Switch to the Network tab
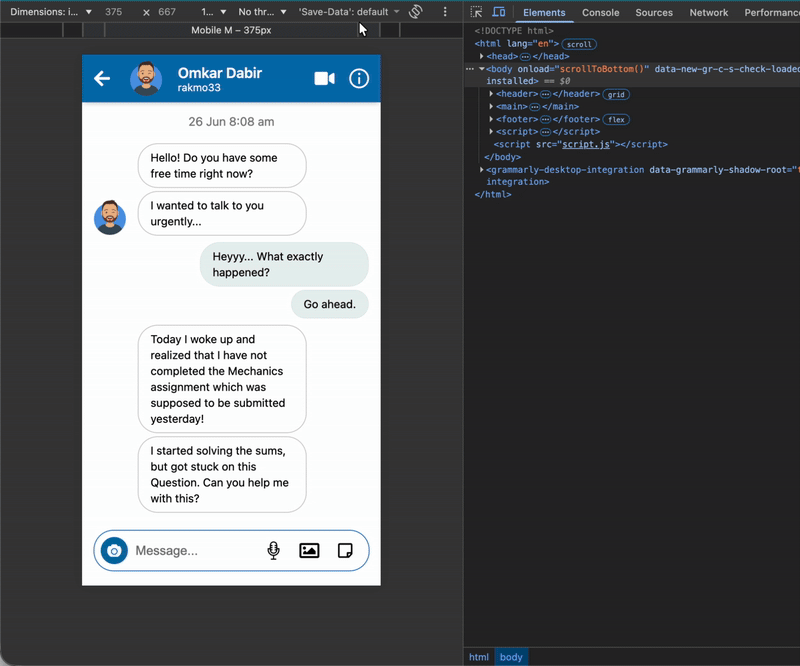 [709, 13]
